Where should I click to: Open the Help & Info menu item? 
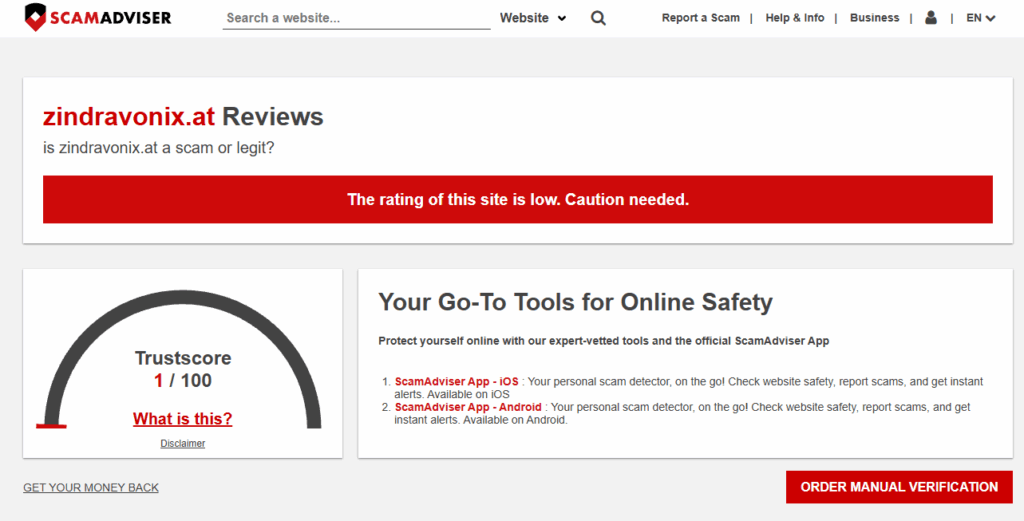(x=795, y=18)
